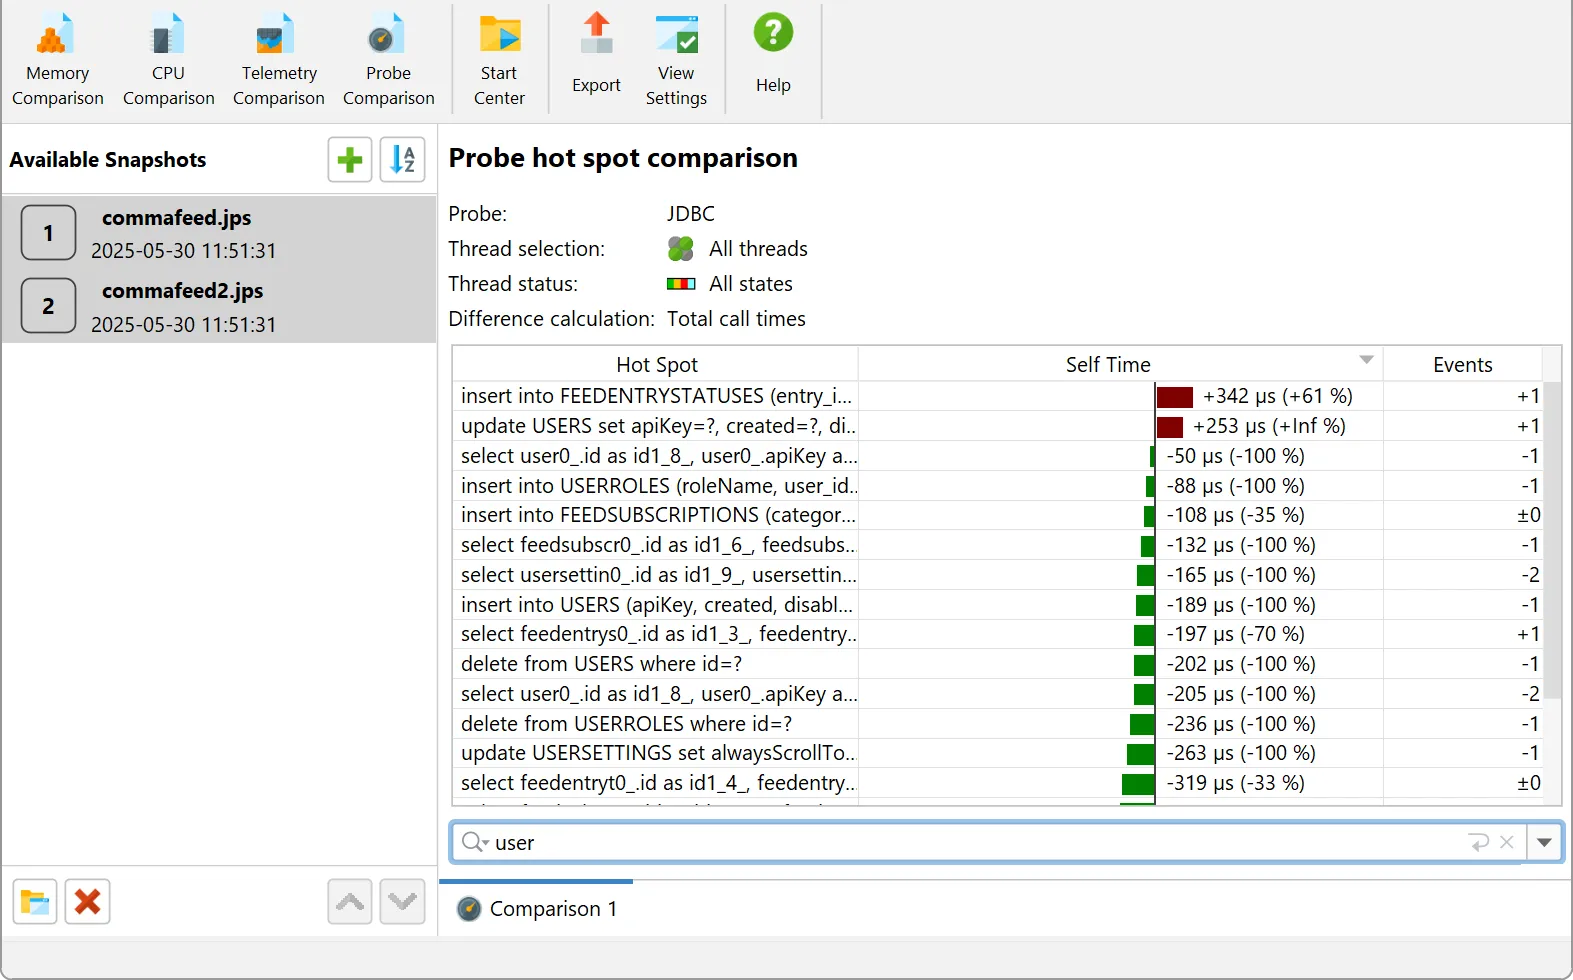Go to Start Center
This screenshot has width=1573, height=980.
(499, 60)
